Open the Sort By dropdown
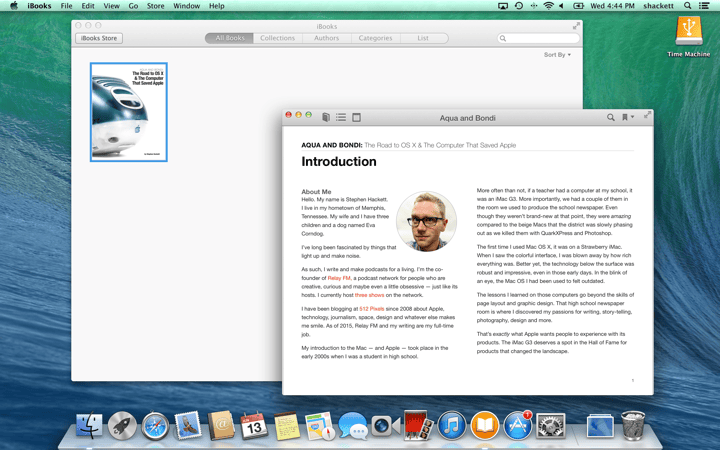The height and width of the screenshot is (450, 720). 557,55
